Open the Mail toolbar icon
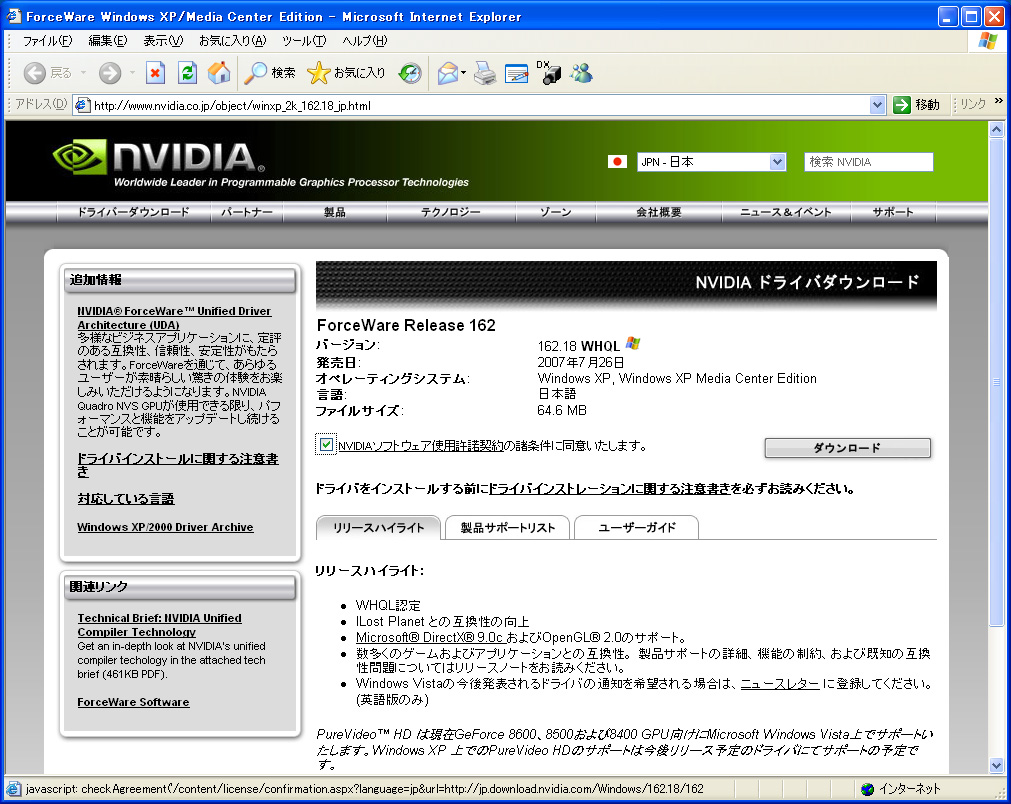This screenshot has height=804, width=1011. coord(447,74)
